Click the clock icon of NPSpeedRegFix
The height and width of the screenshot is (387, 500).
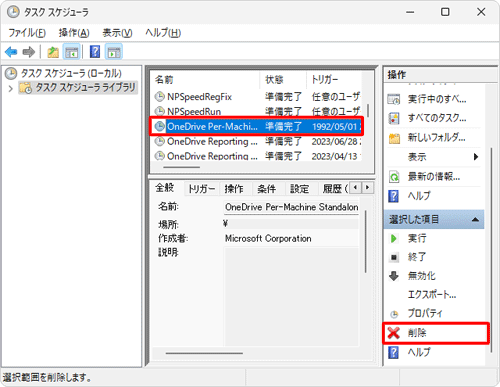[160, 97]
